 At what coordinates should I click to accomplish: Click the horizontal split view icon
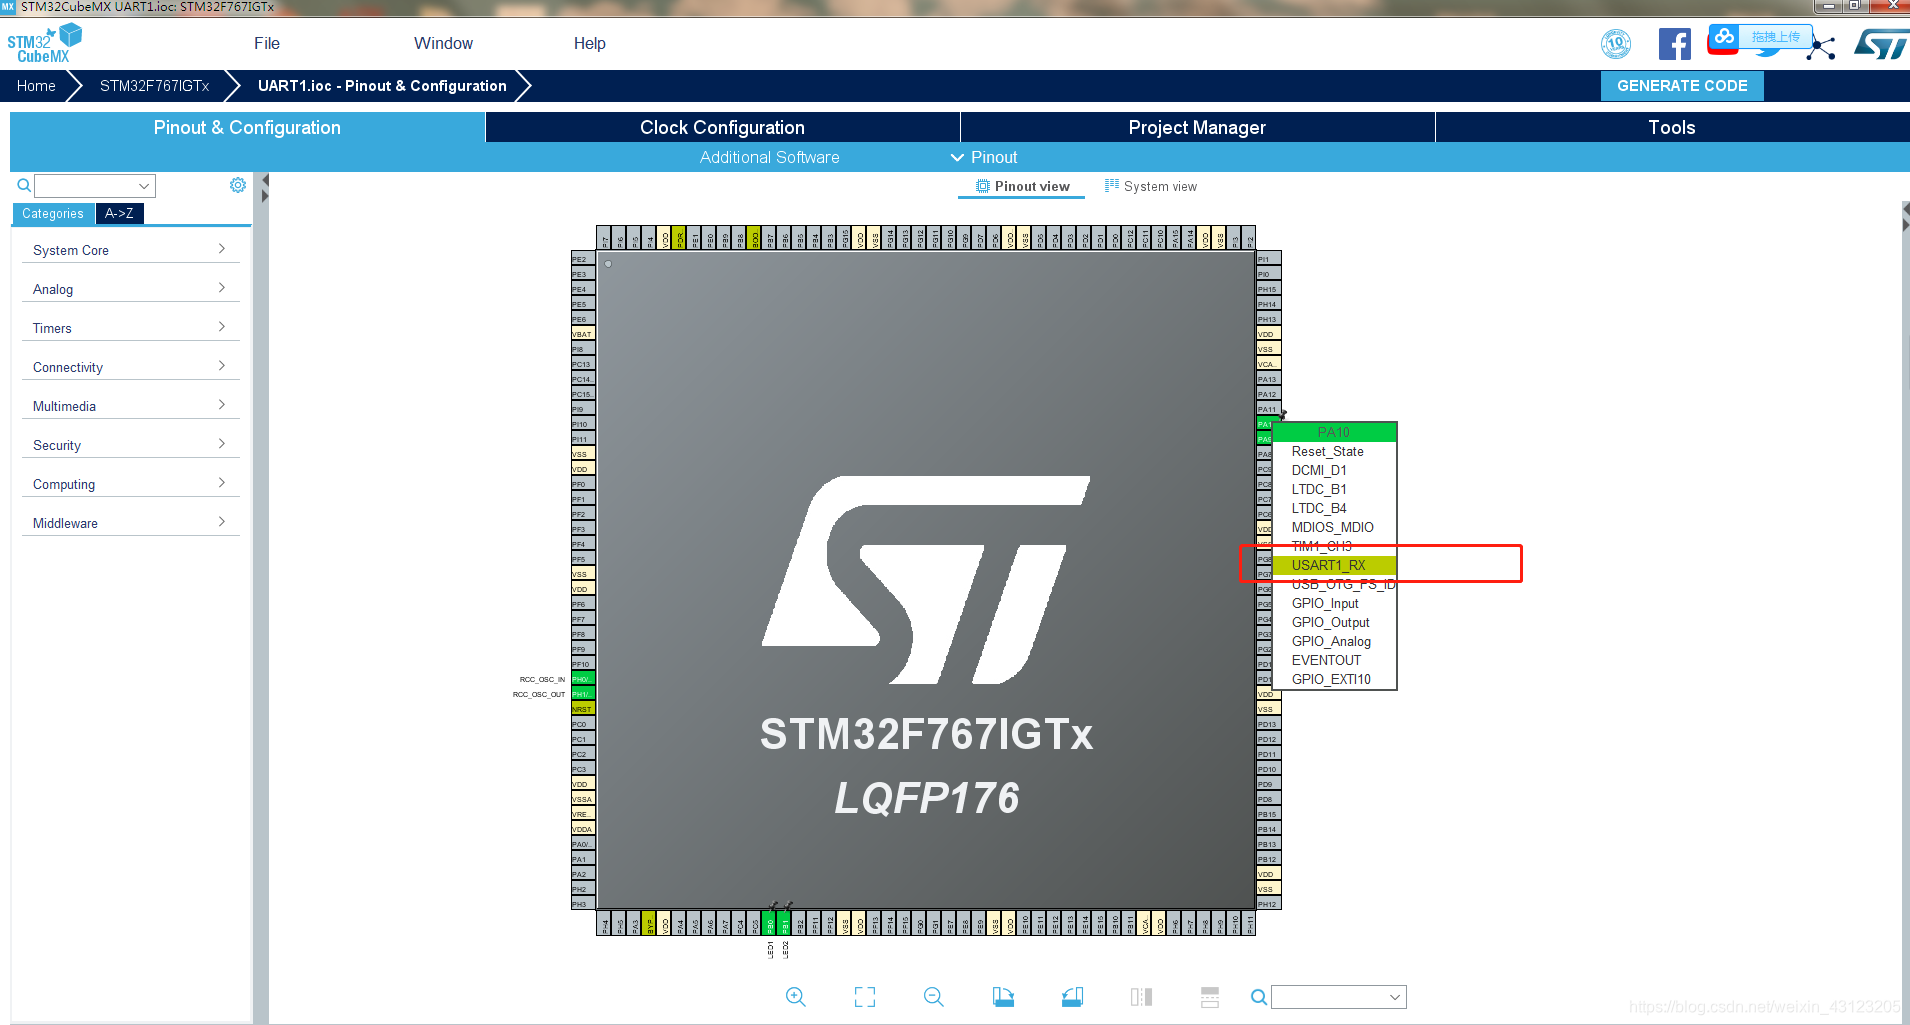[1210, 997]
